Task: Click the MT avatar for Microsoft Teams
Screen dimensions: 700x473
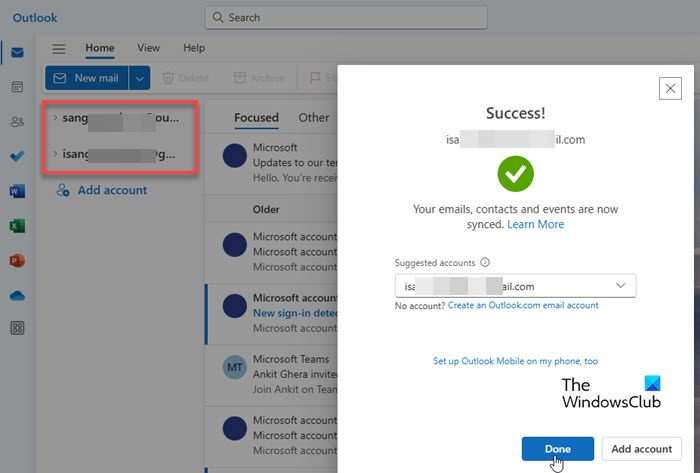Action: [235, 367]
